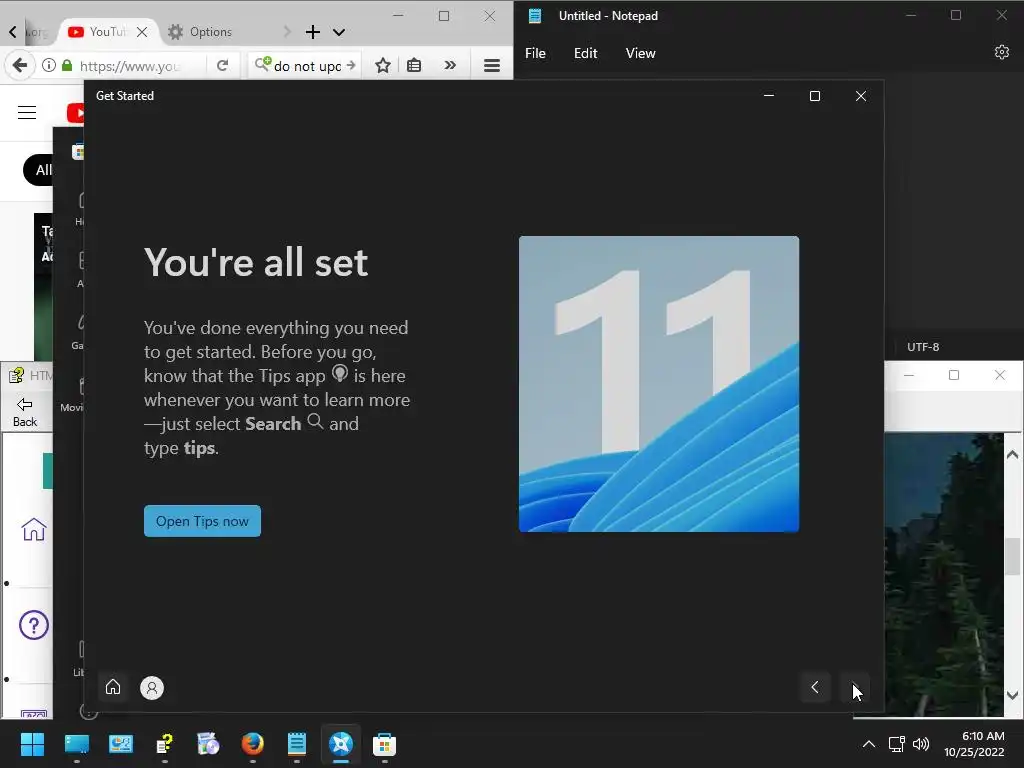This screenshot has width=1024, height=768.
Task: Open the browser hamburger menu
Action: [x=492, y=65]
